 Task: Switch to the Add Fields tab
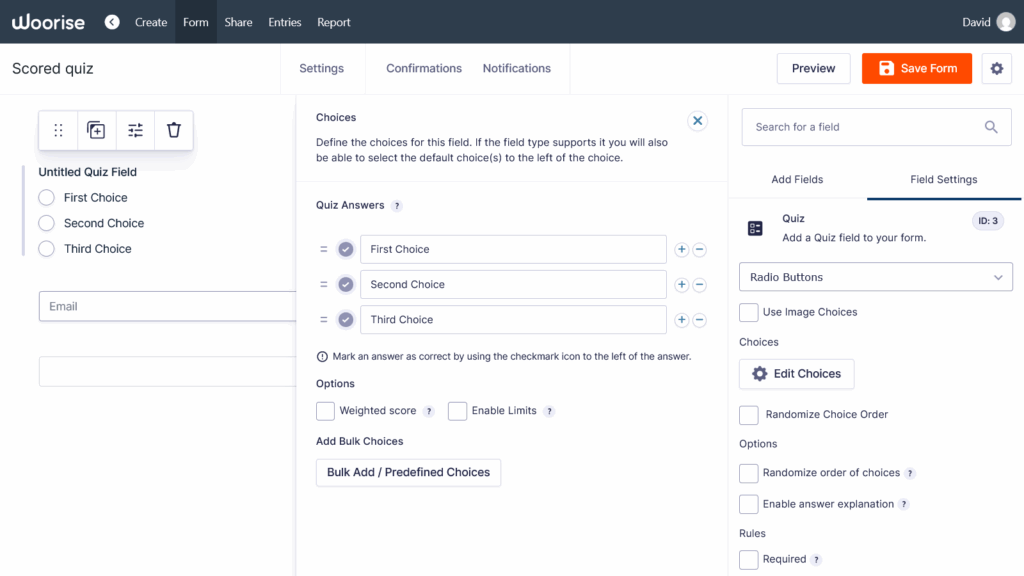point(797,180)
